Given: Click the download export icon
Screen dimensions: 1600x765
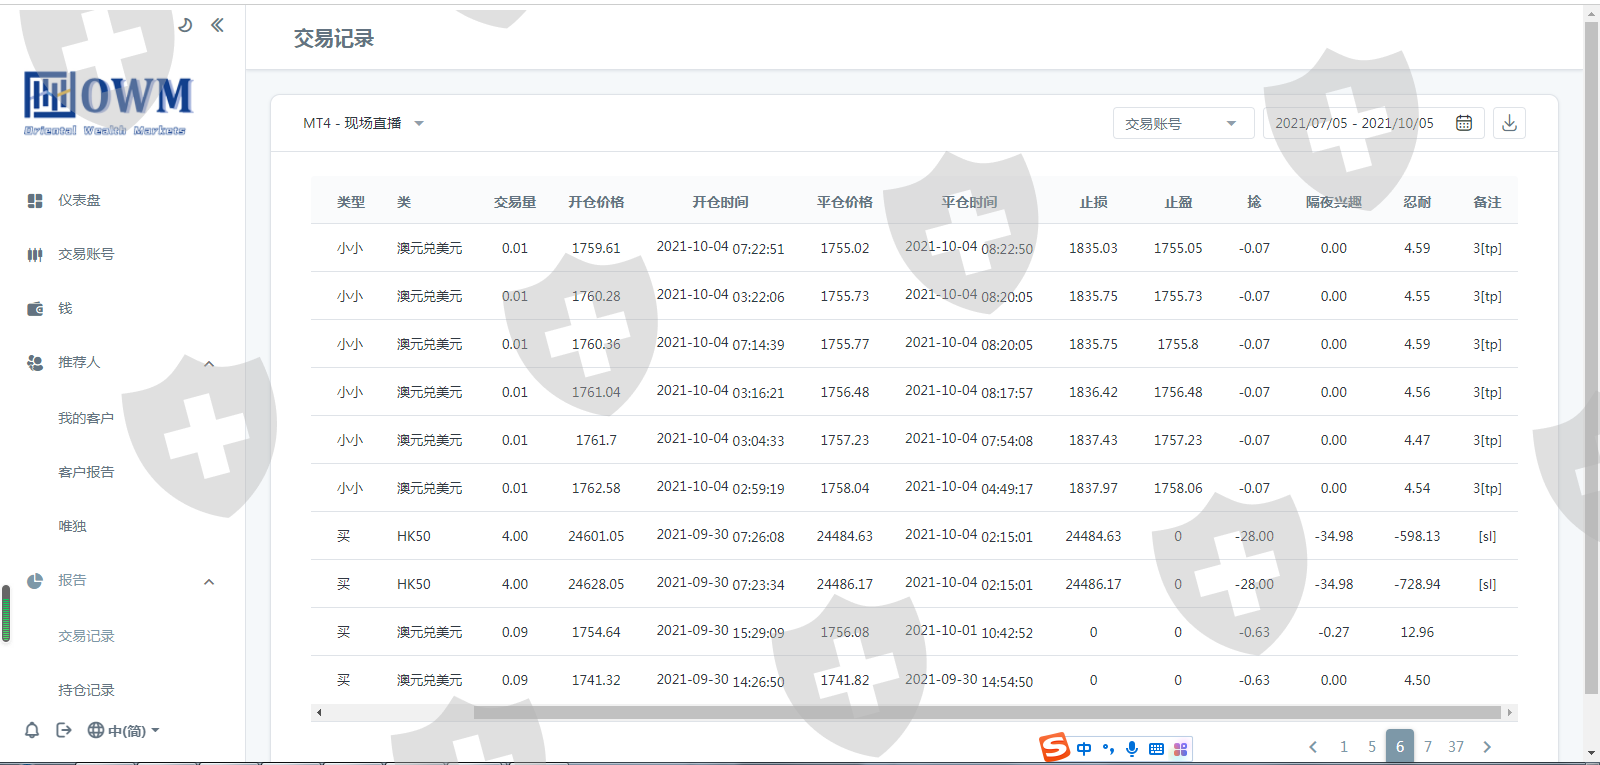Looking at the screenshot, I should point(1509,123).
